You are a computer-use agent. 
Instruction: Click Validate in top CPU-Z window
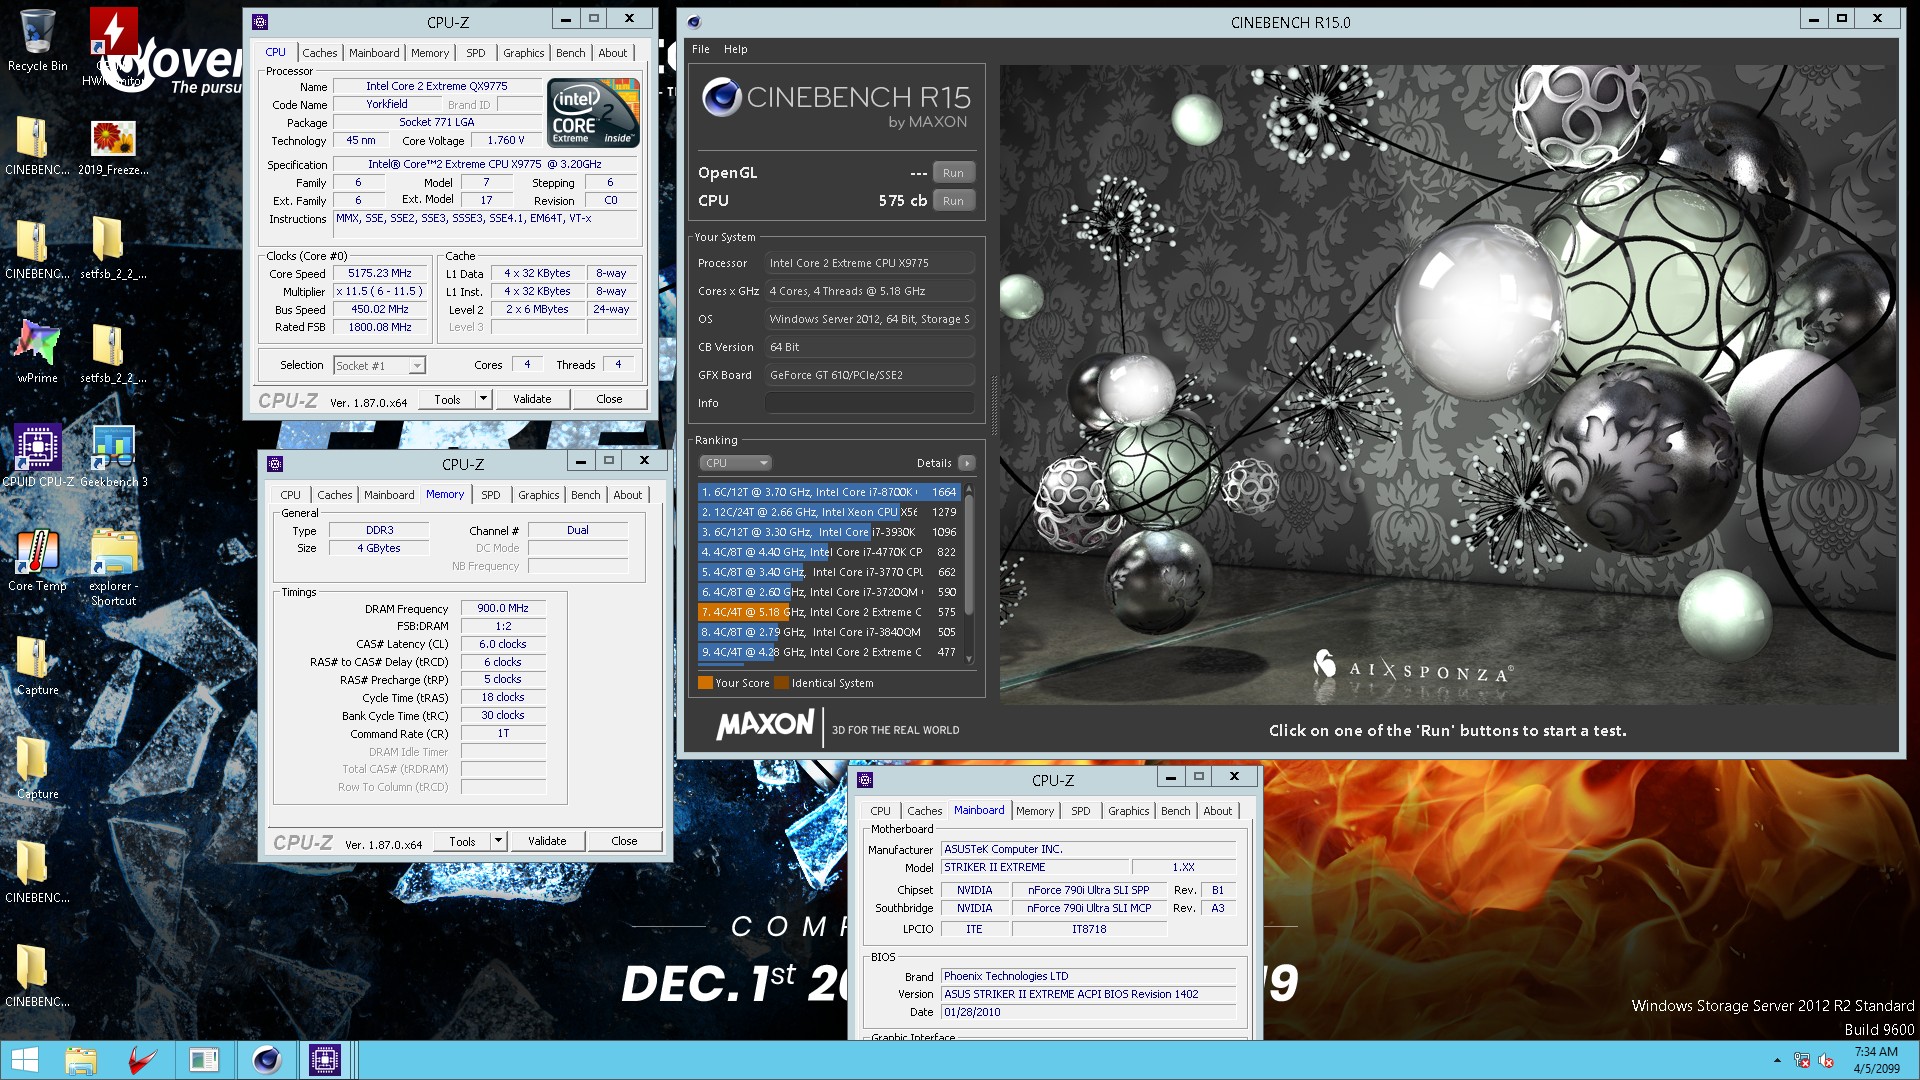pyautogui.click(x=532, y=399)
